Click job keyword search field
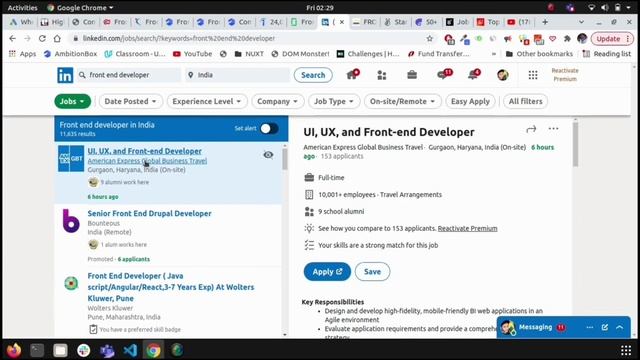Image resolution: width=640 pixels, height=360 pixels. coord(129,75)
